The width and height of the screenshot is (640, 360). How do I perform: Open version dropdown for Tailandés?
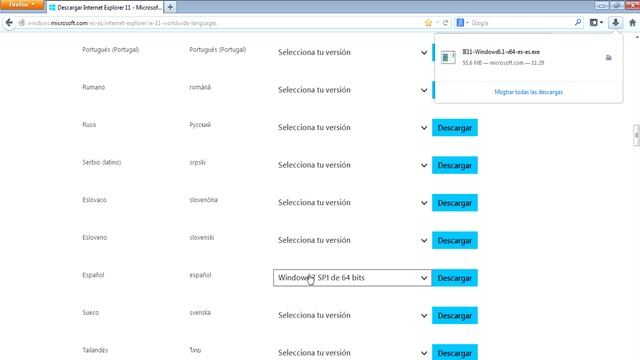click(352, 352)
